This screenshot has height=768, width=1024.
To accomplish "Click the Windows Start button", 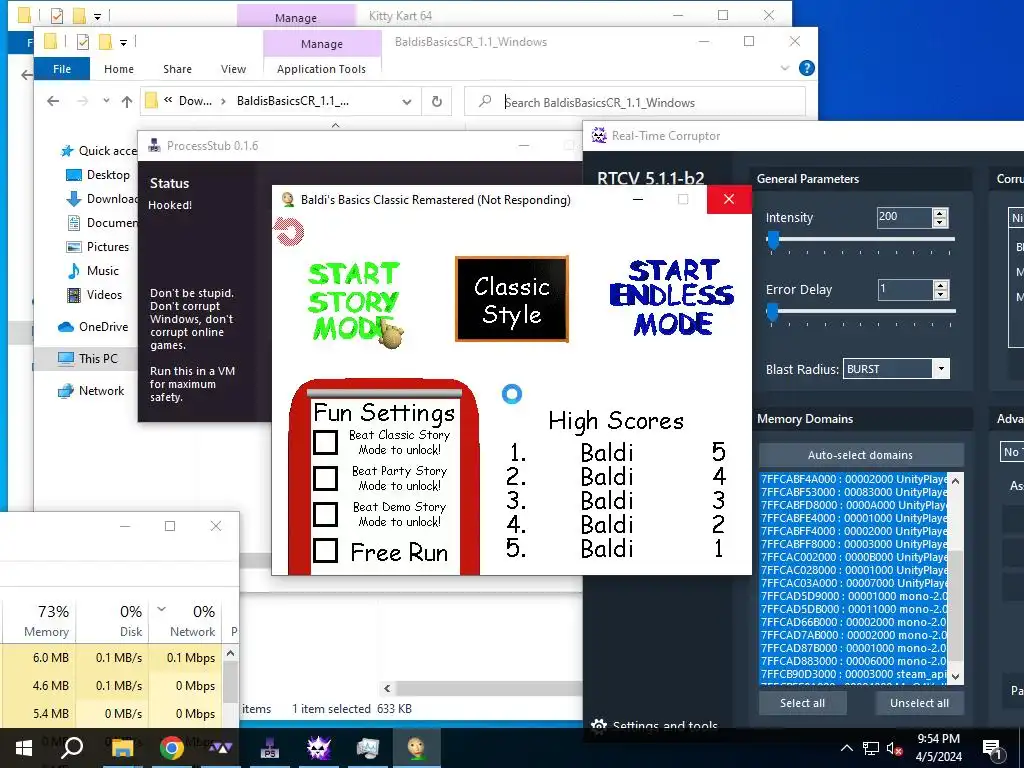I will [24, 748].
